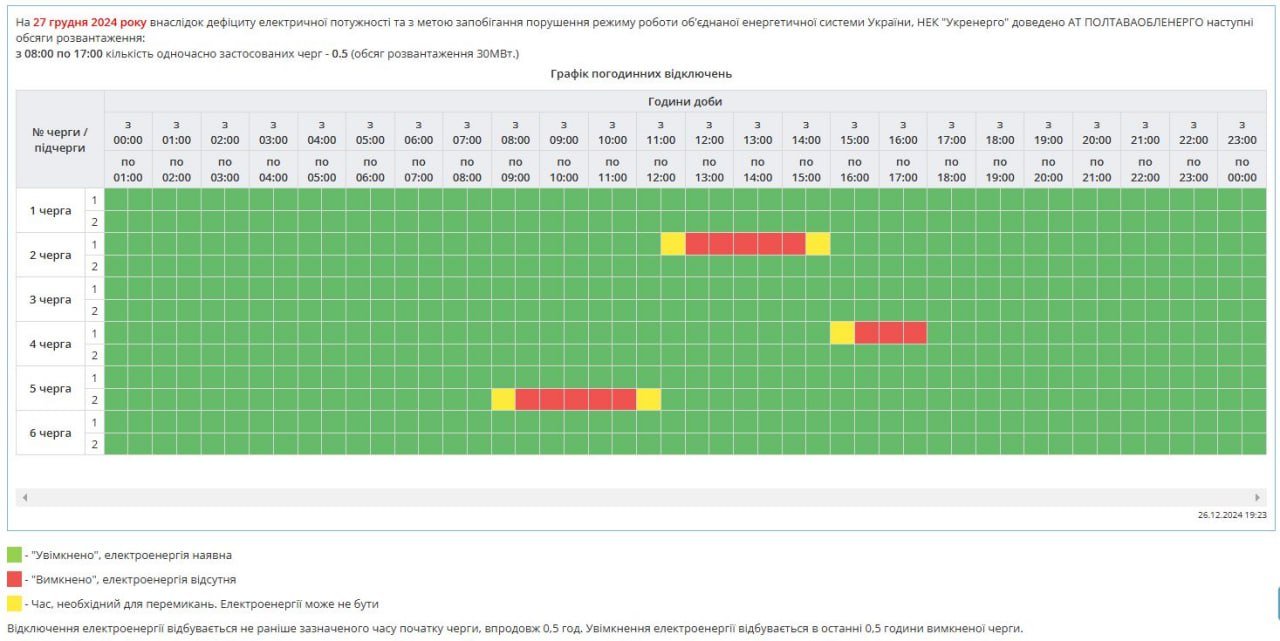The image size is (1280, 641).
Task: Click the horizontal scrollbar left arrow
Action: pyautogui.click(x=25, y=497)
